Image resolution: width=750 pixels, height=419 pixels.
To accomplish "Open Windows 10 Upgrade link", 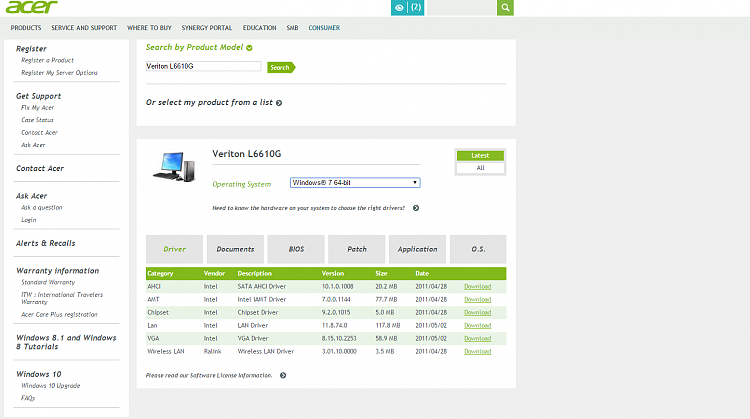I will [51, 386].
